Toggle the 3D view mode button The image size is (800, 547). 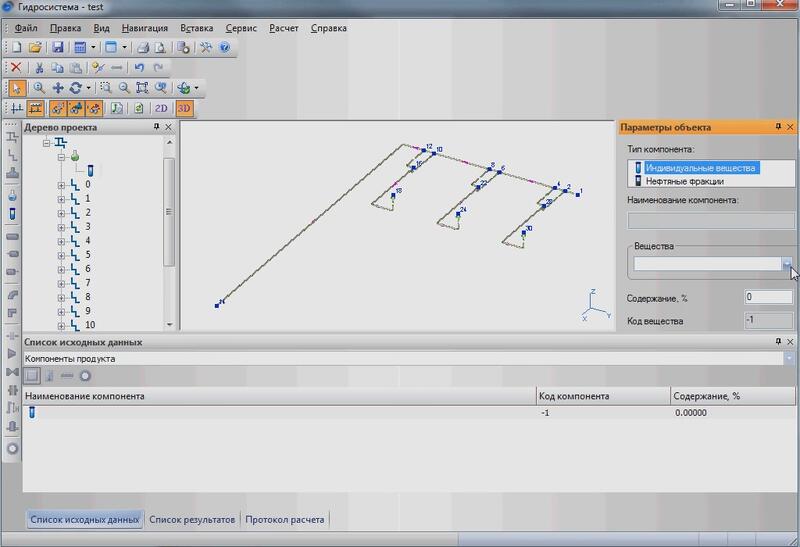(x=185, y=108)
